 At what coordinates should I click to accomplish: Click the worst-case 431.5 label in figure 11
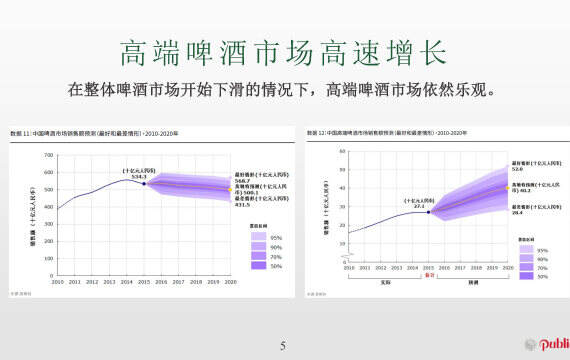coord(262,201)
